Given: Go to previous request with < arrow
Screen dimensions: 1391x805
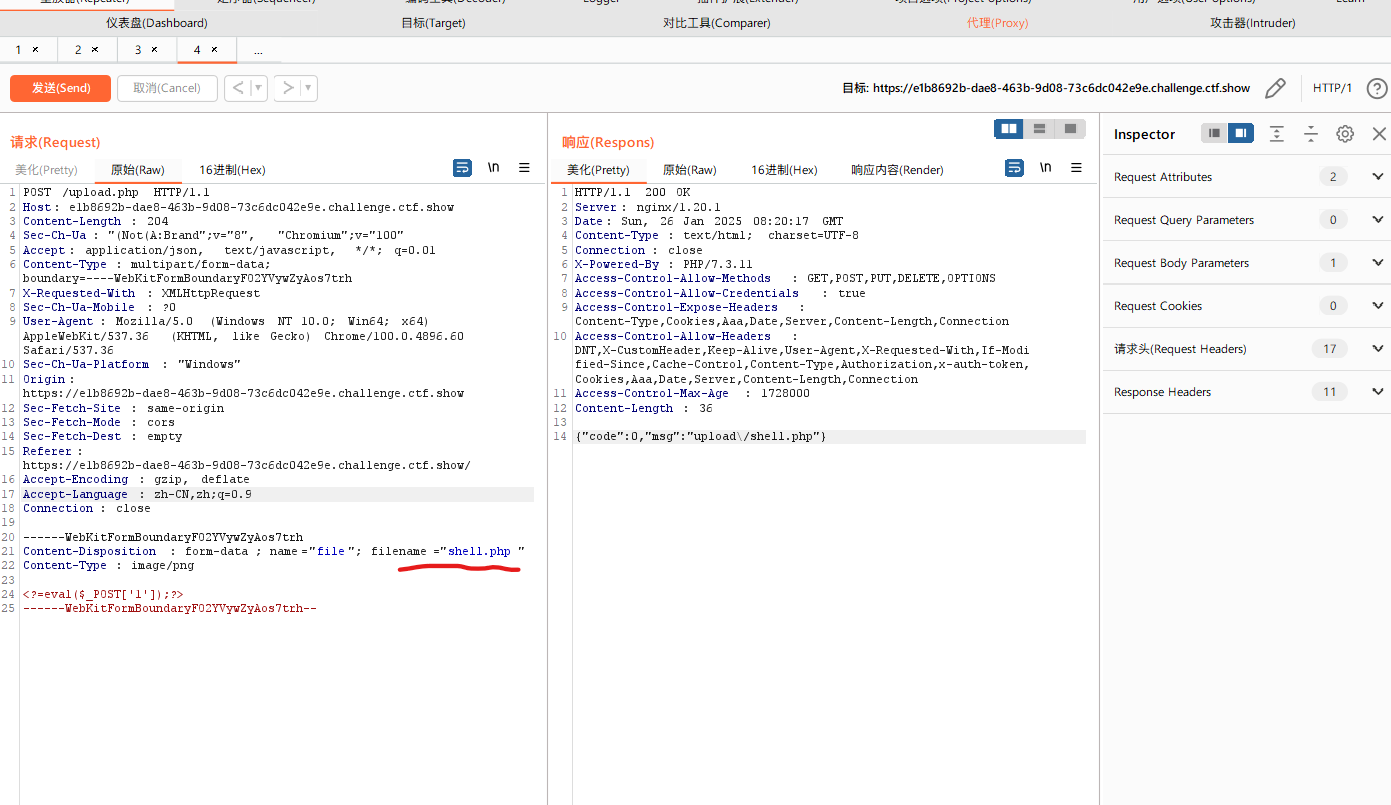Looking at the screenshot, I should point(237,88).
